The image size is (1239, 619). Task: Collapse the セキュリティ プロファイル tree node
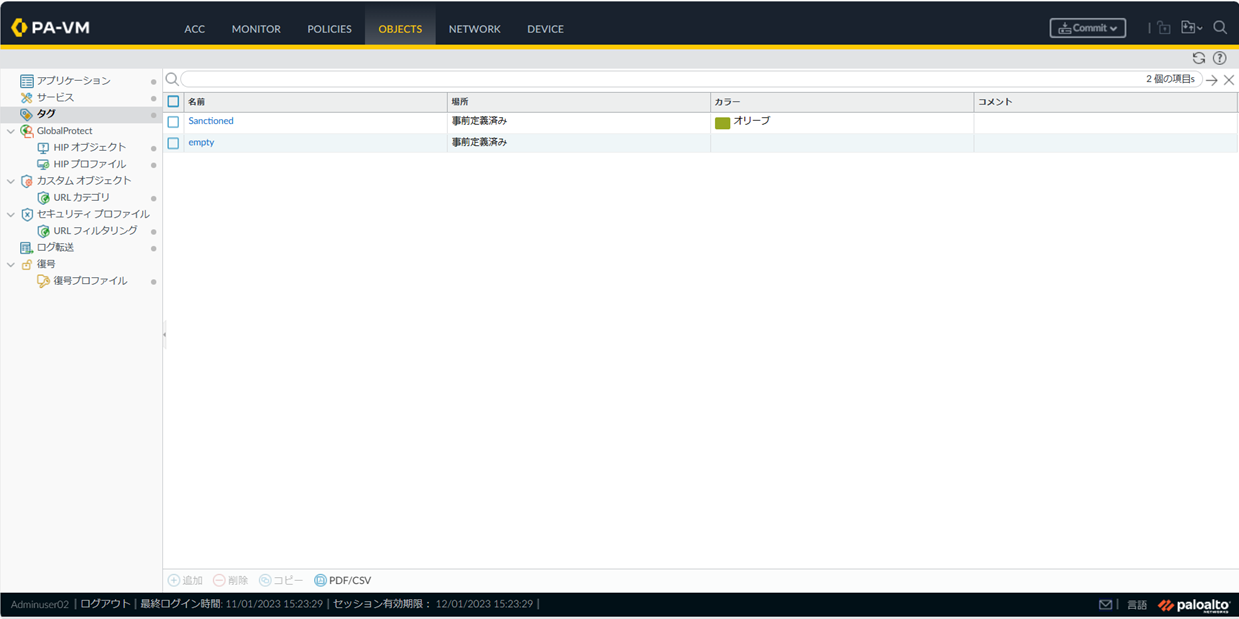pos(11,214)
